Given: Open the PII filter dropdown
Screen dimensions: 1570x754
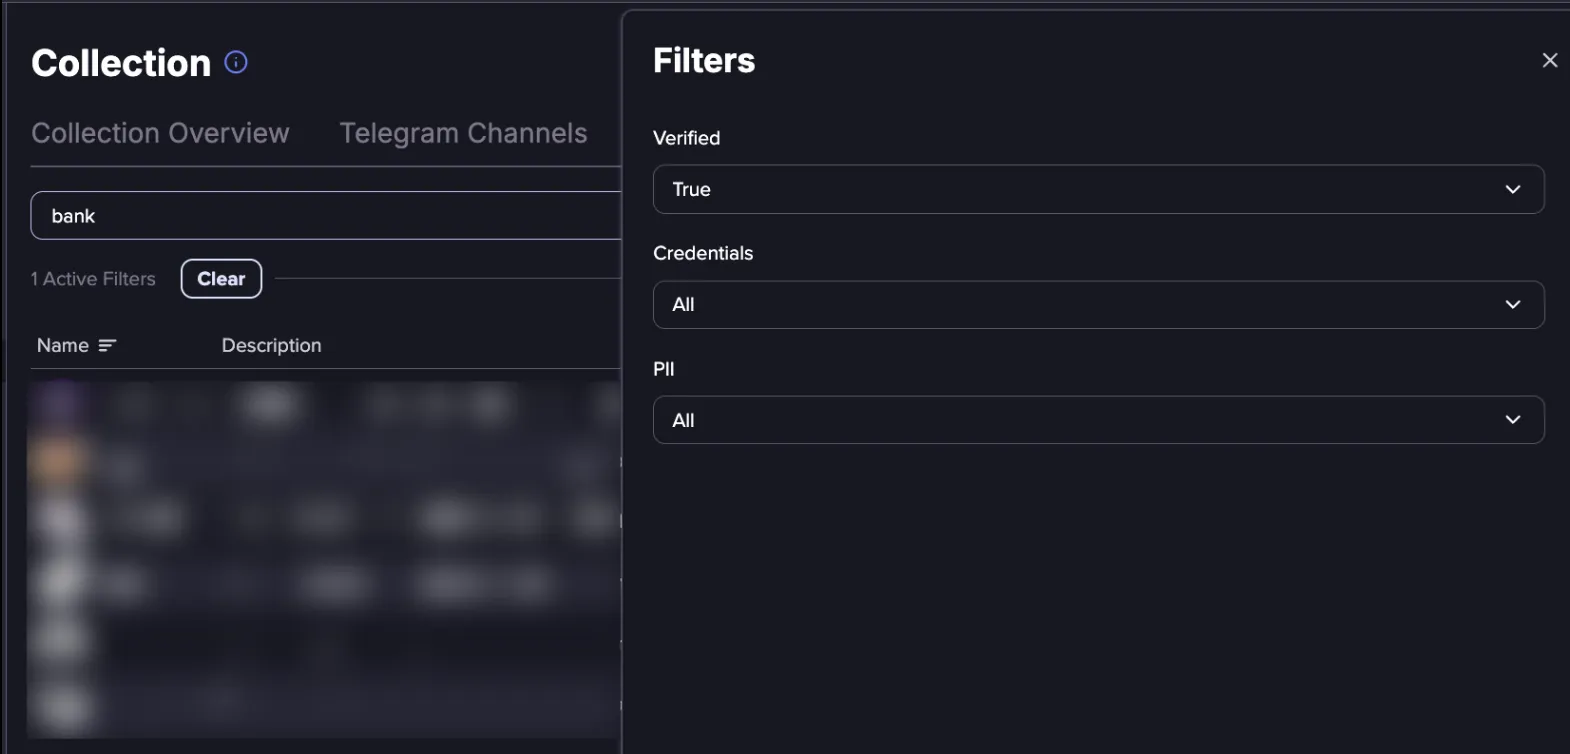Looking at the screenshot, I should click(1098, 420).
